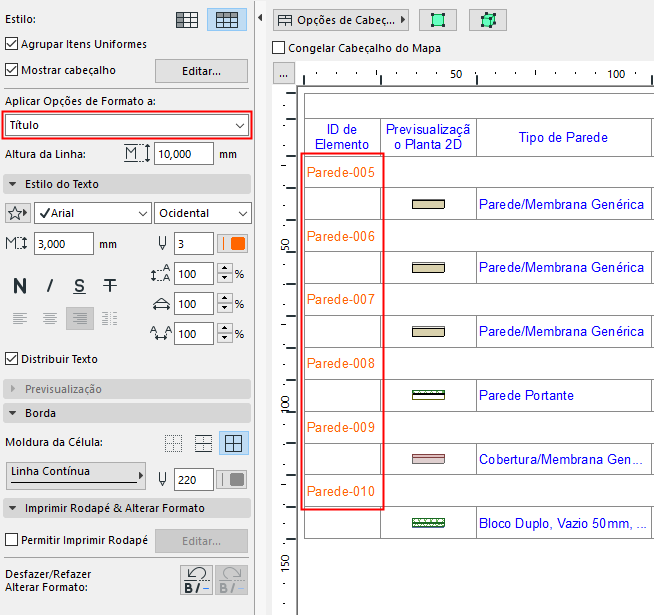Choose horizontal-only cell frame border option
Screen dimensions: 654x615
pyautogui.click(x=204, y=443)
